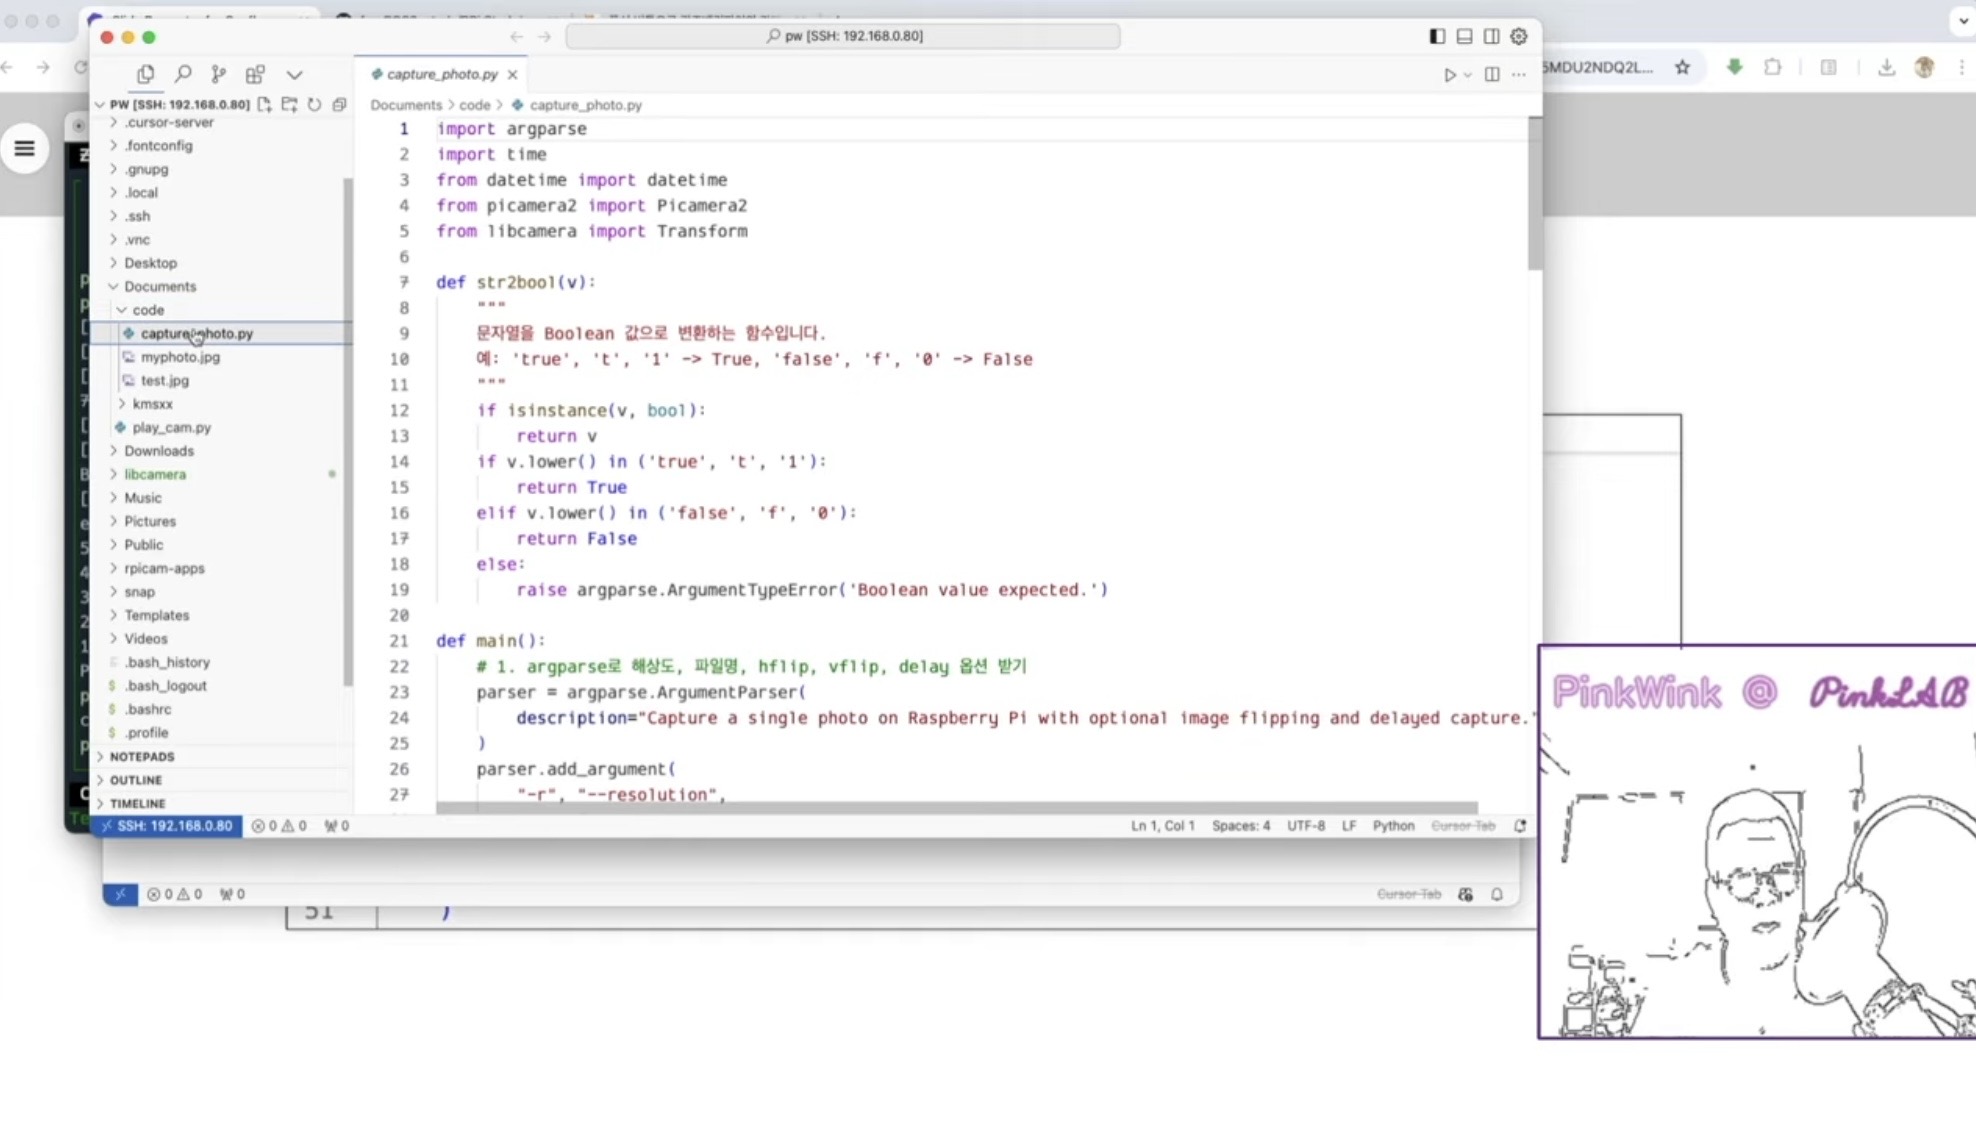Refresh the explorer file tree

tap(314, 104)
